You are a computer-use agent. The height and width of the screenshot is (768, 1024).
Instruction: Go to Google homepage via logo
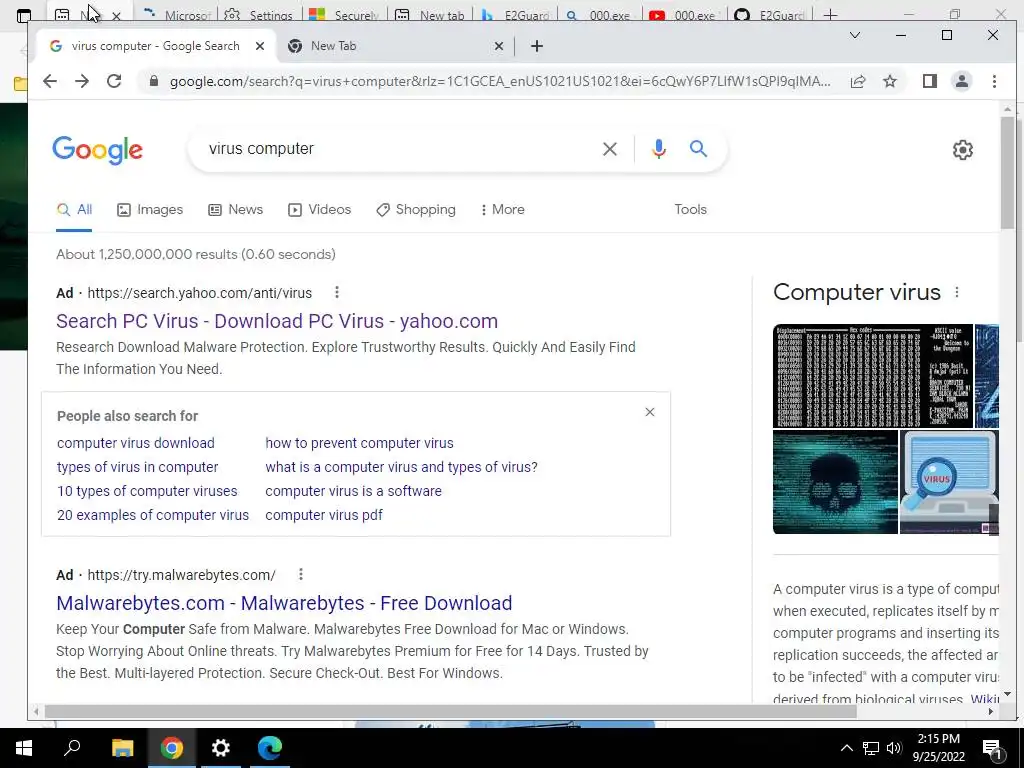tap(97, 150)
